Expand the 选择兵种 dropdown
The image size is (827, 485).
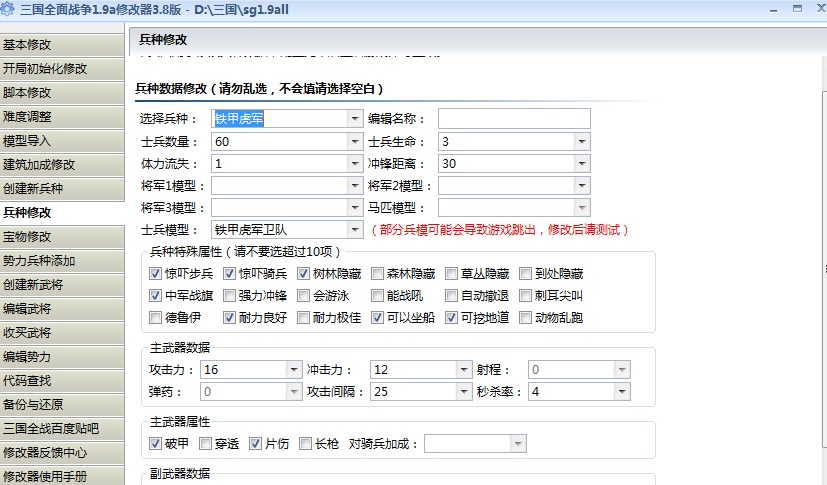coord(355,119)
